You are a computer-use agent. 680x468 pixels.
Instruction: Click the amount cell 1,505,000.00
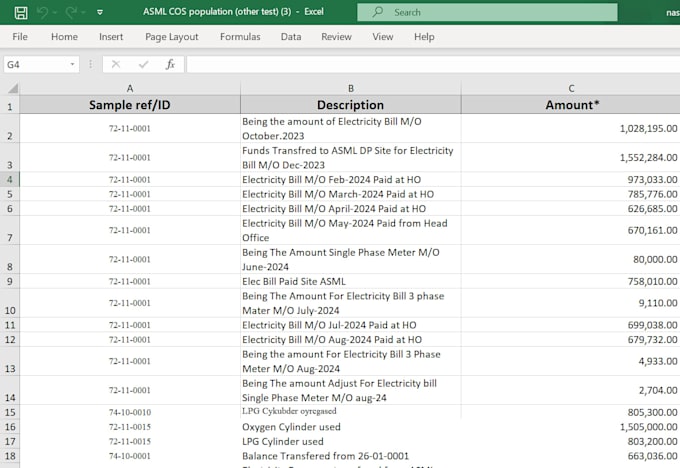[x=571, y=427]
